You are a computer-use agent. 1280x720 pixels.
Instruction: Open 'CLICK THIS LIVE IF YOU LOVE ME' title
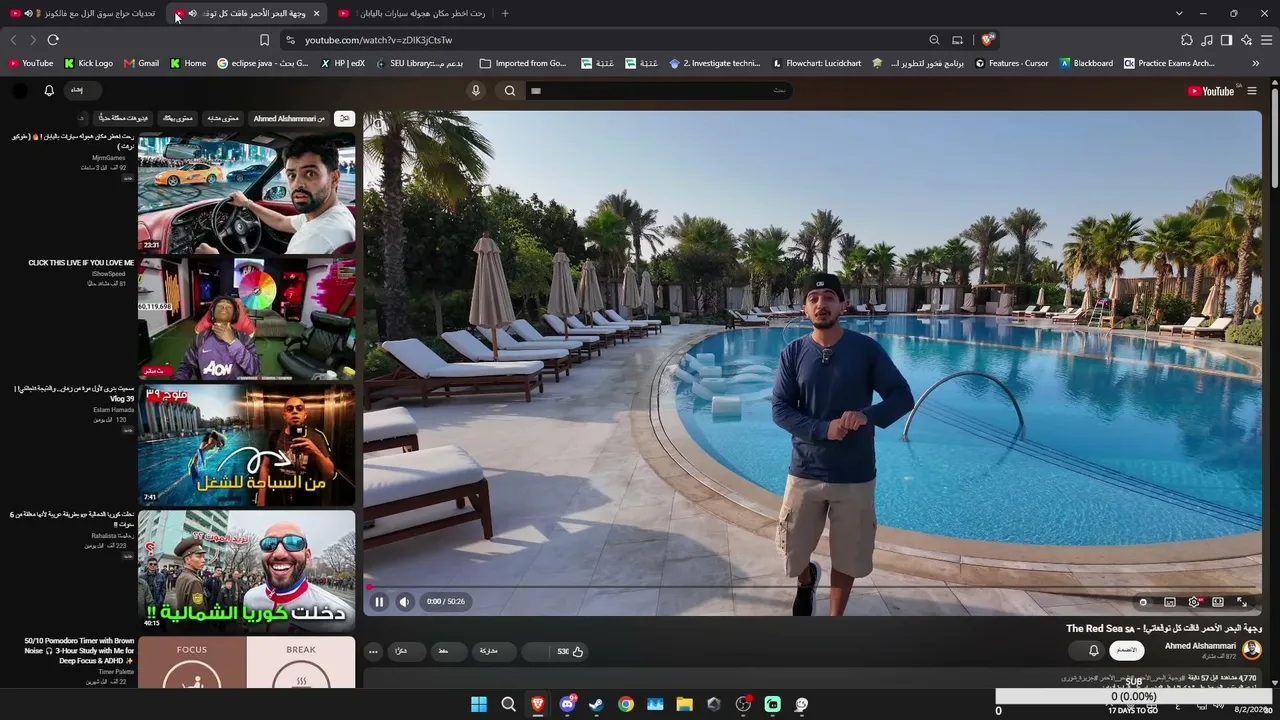81,263
